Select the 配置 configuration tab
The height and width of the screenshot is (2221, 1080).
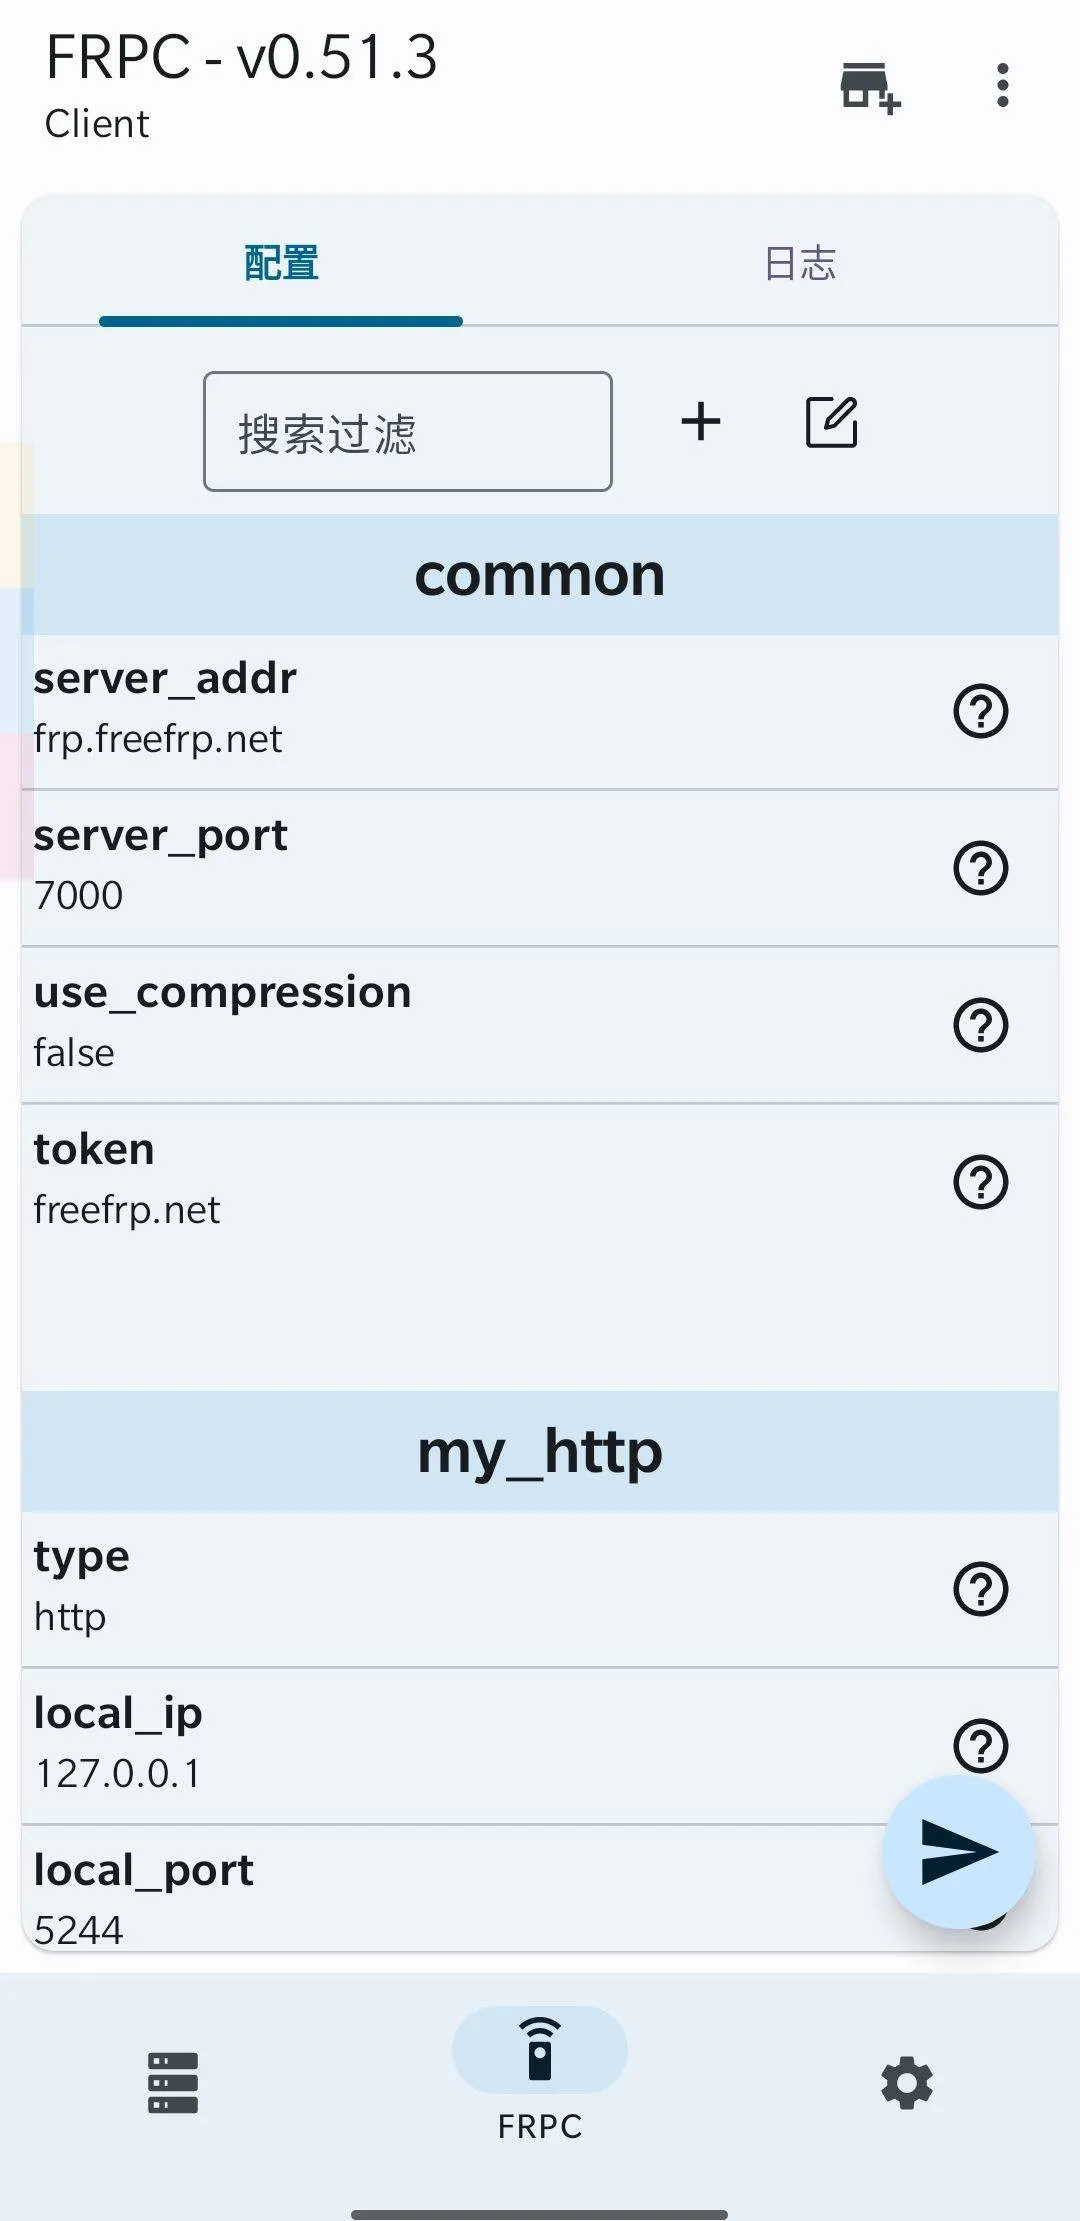coord(280,262)
